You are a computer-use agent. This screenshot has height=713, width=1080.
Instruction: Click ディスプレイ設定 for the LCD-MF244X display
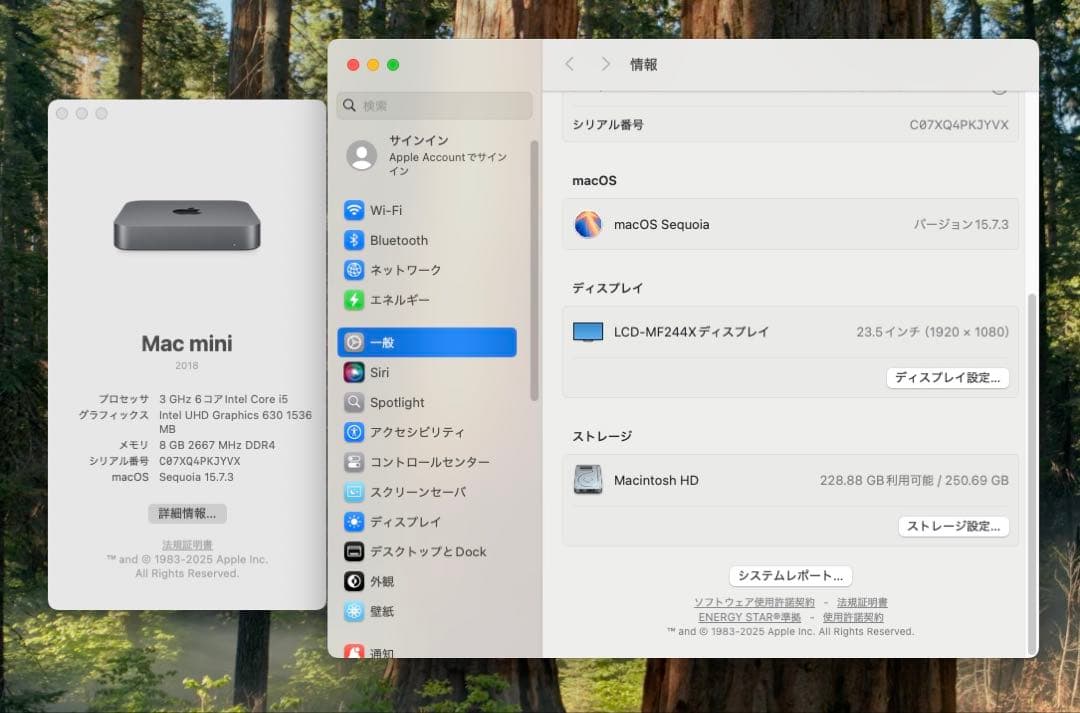coord(948,378)
